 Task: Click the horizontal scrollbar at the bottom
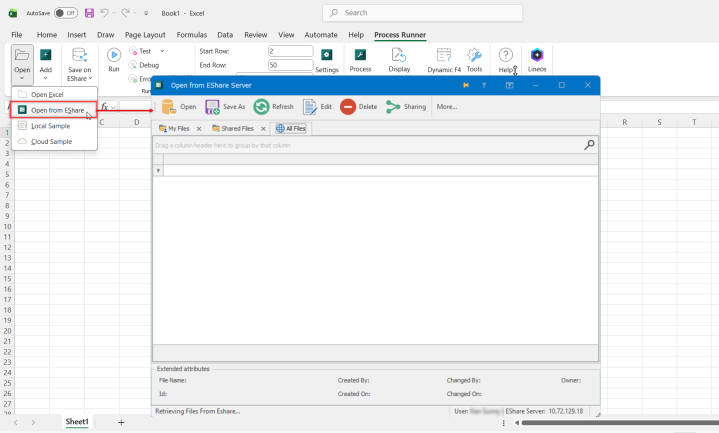pyautogui.click(x=620, y=422)
